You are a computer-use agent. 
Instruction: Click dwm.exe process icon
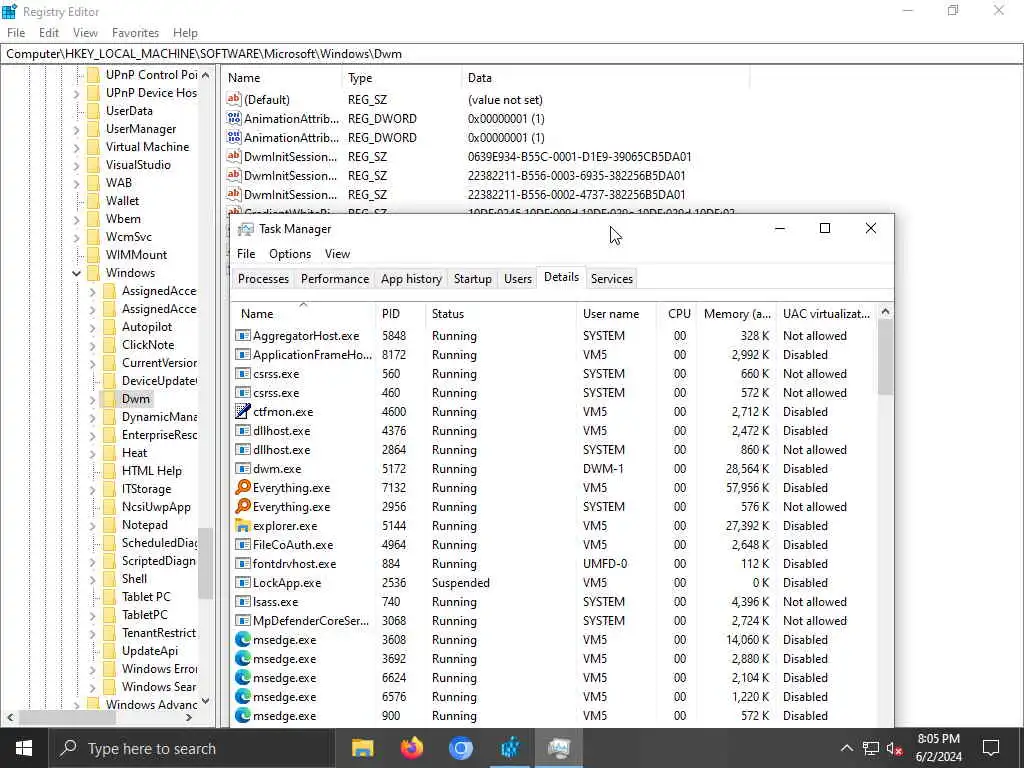(243, 469)
